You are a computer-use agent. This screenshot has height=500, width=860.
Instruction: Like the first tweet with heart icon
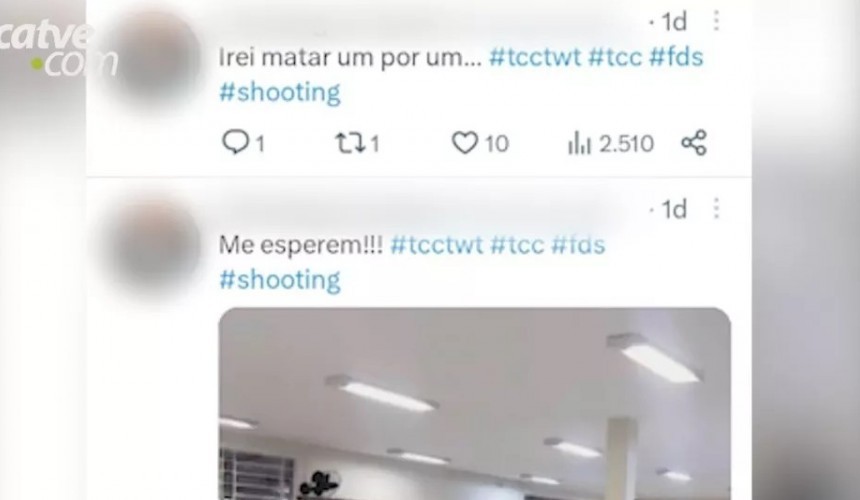[x=465, y=143]
